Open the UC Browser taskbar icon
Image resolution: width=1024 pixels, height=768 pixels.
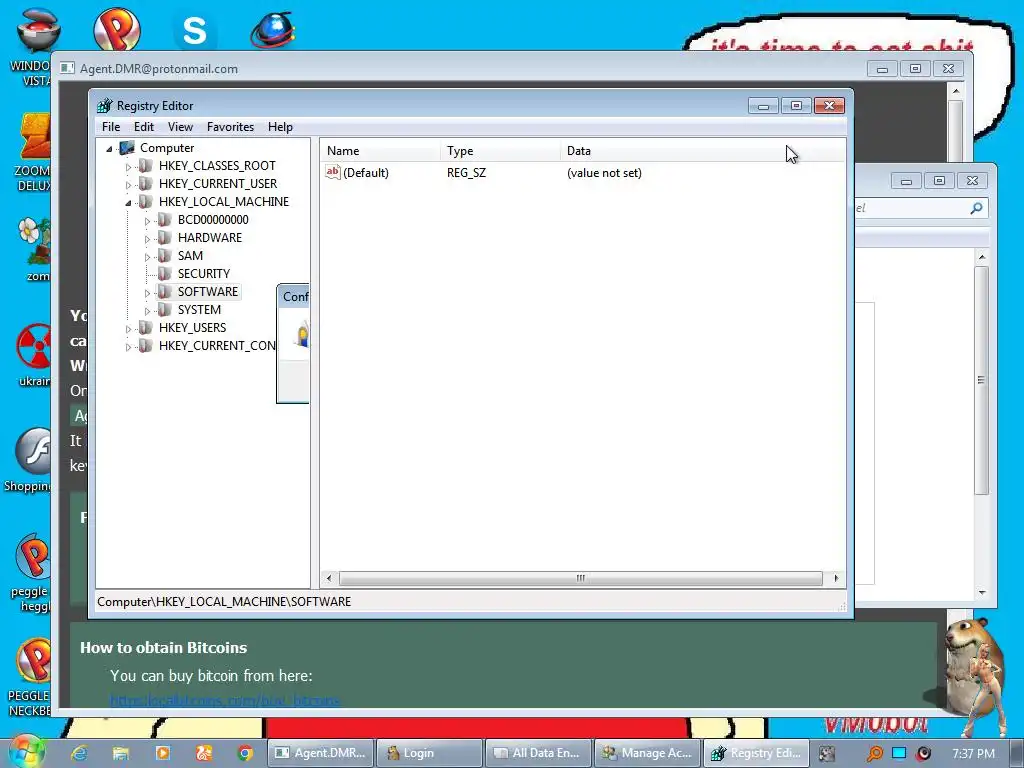coord(204,753)
